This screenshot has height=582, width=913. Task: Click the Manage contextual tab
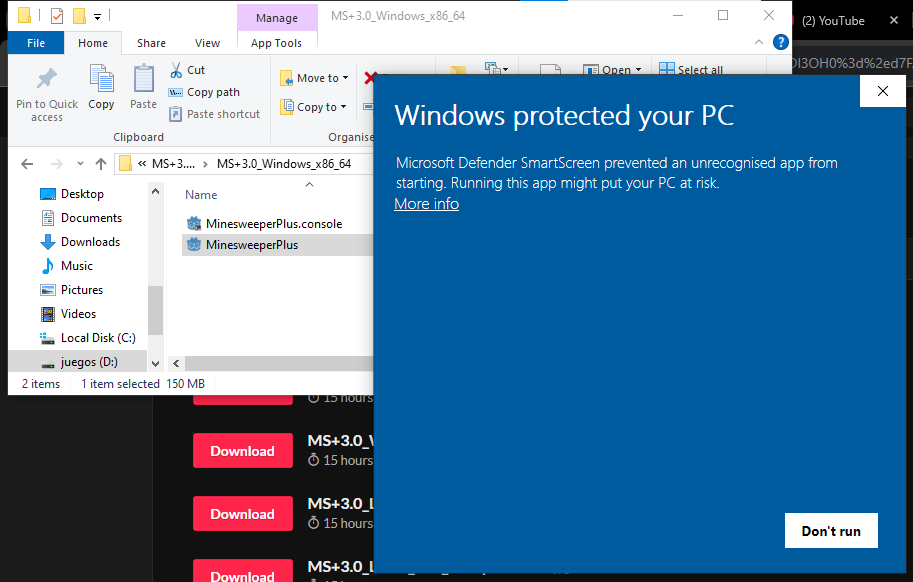(x=277, y=18)
